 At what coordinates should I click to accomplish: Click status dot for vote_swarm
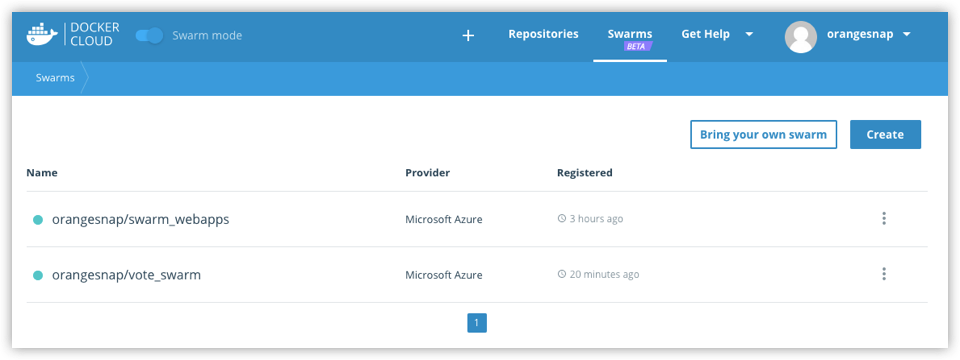point(37,276)
